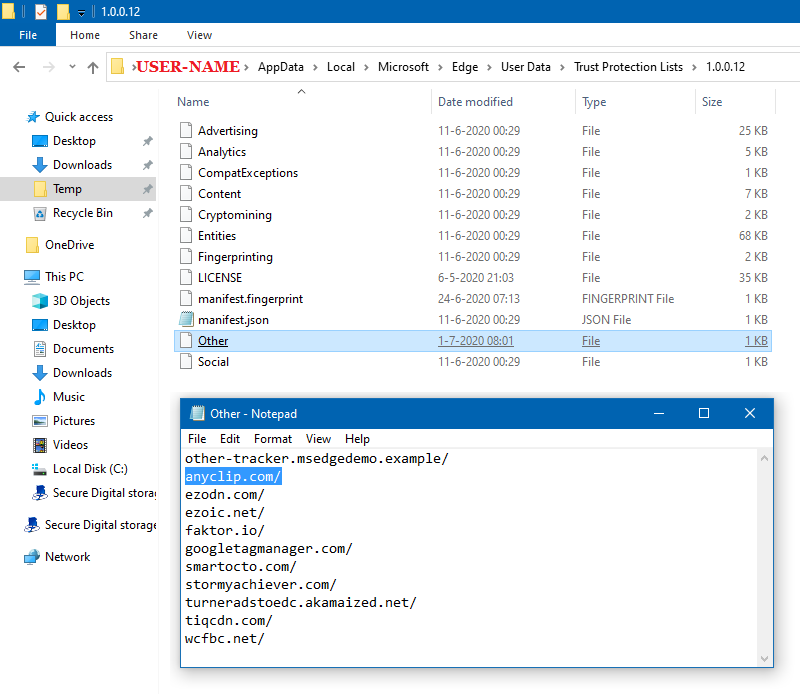Open the recent locations dropdown arrow
Viewport: 800px width, 694px height.
point(70,67)
